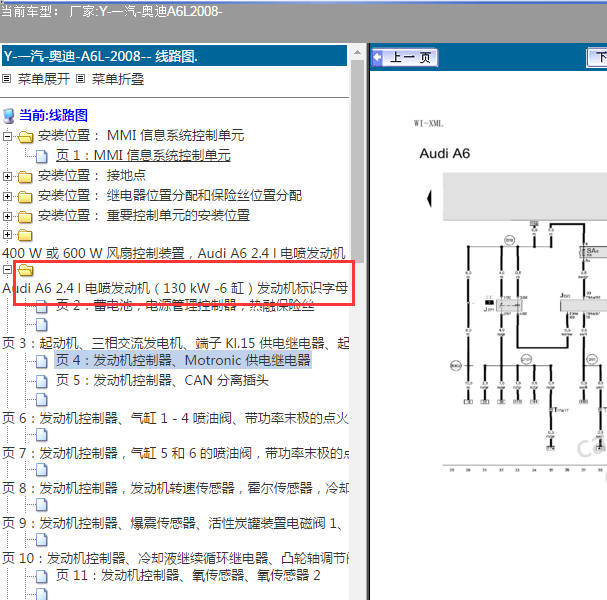This screenshot has width=607, height=600.
Task: Click the page icon above 页 10 text
Action: 42,539
